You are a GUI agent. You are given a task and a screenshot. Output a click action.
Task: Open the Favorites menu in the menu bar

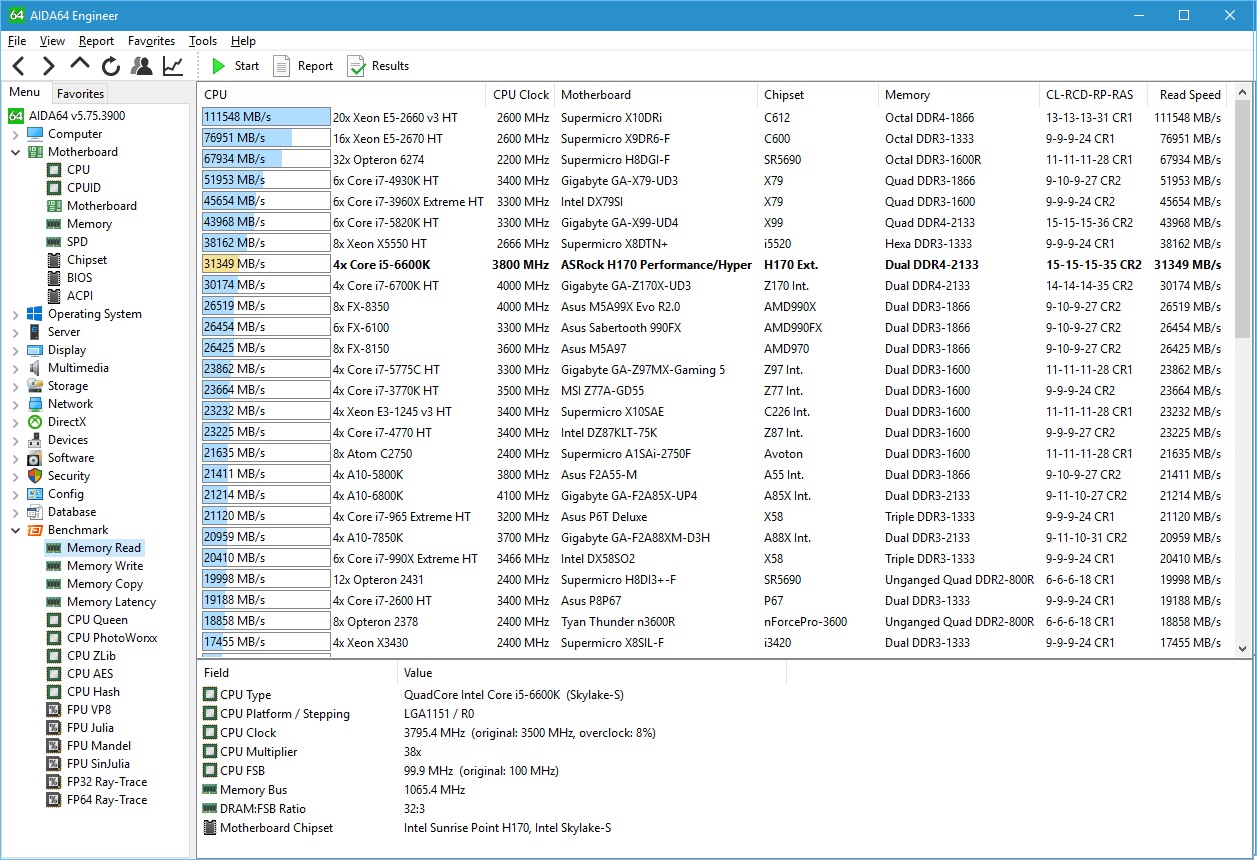point(151,41)
